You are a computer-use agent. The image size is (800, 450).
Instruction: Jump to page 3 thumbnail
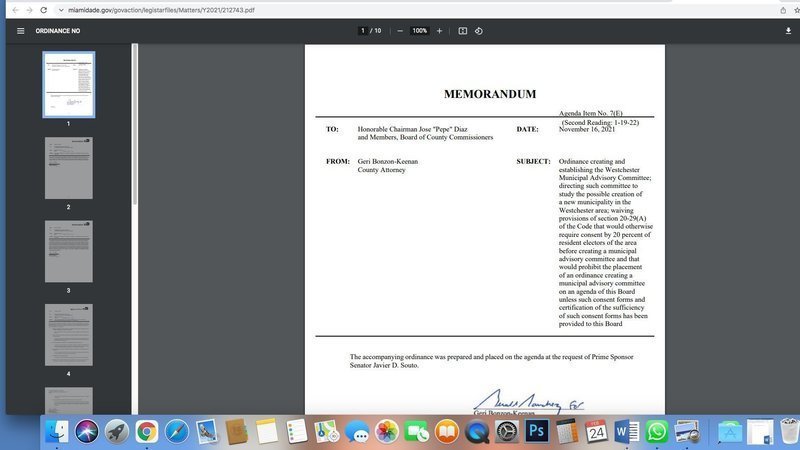68,251
